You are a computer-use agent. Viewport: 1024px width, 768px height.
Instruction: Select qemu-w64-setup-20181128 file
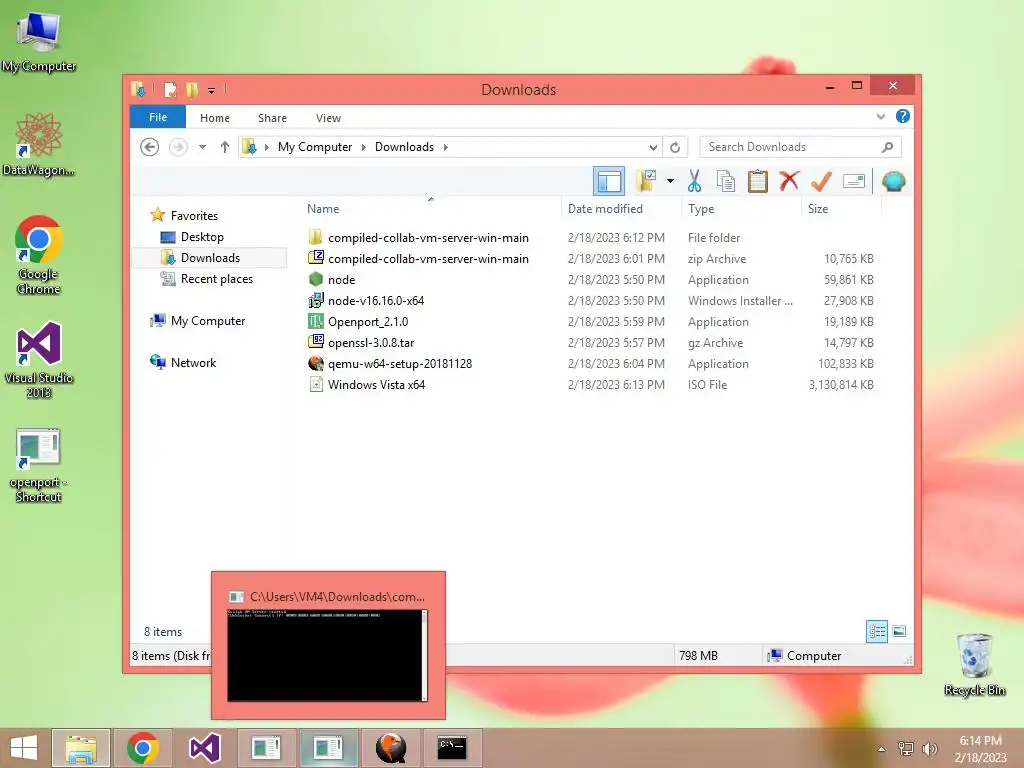tap(590, 363)
